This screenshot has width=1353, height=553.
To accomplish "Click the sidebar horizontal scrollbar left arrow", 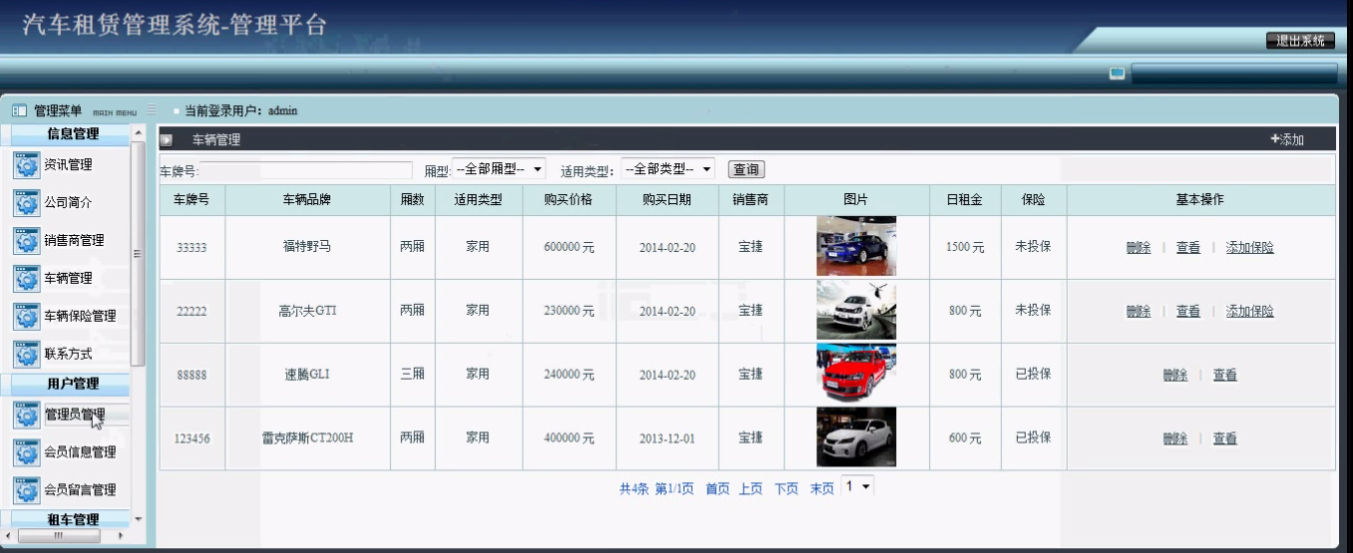I will (x=9, y=536).
